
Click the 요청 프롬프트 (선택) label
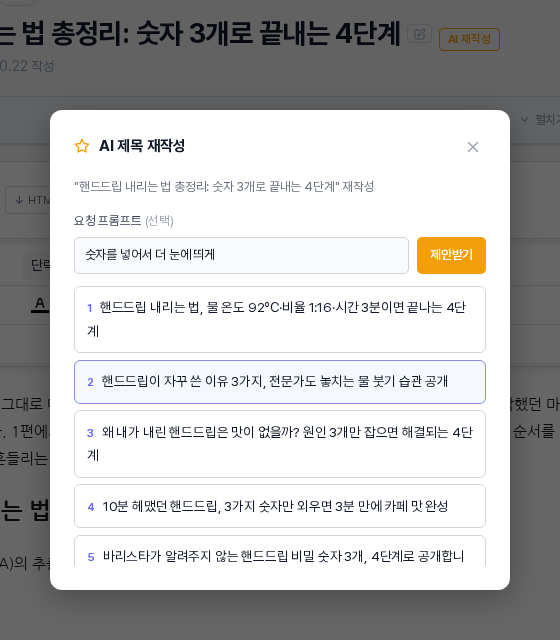(x=124, y=220)
